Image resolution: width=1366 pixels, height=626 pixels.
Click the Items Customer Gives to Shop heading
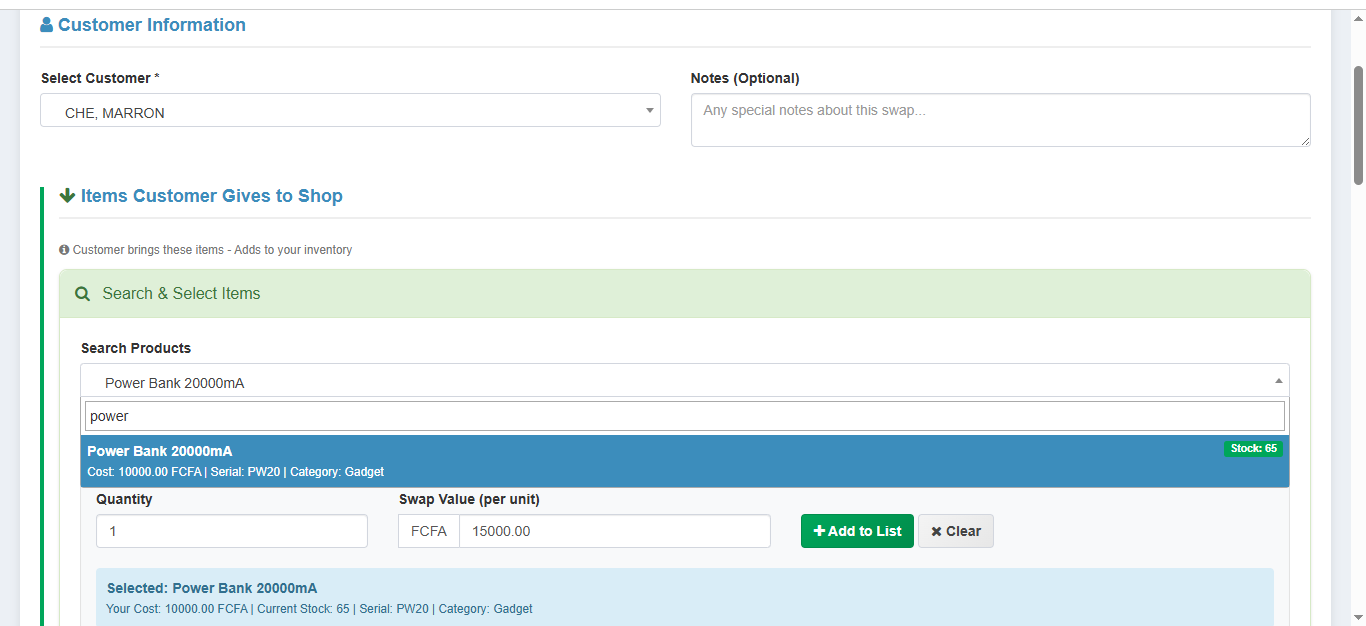click(x=211, y=195)
